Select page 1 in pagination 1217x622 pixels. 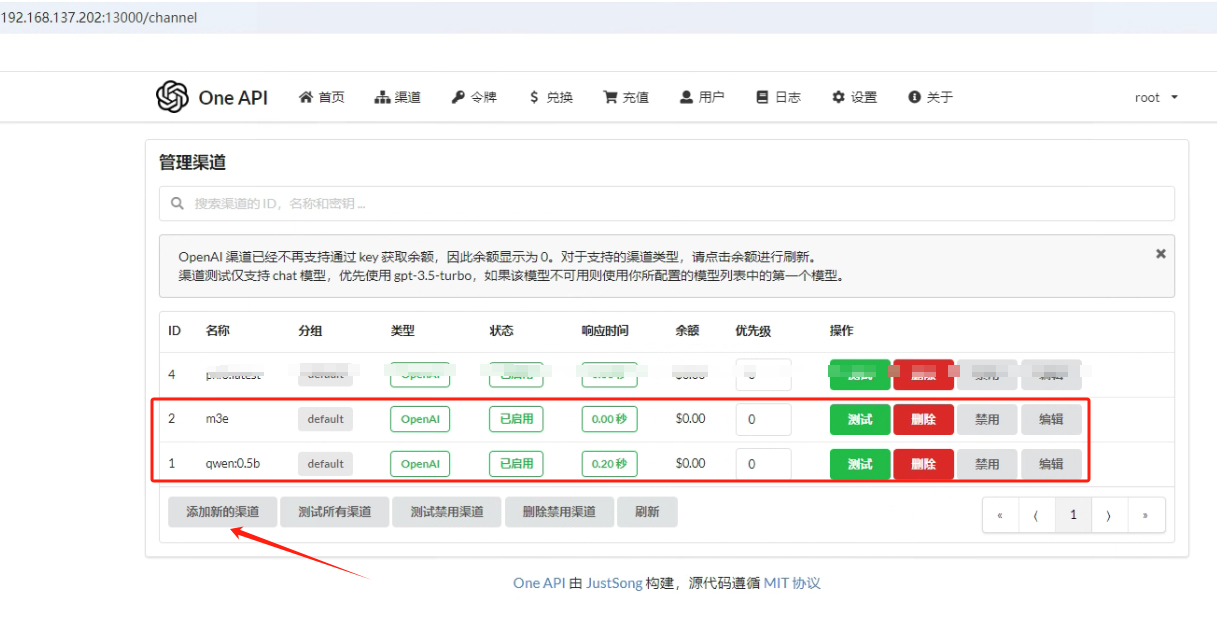[1073, 515]
